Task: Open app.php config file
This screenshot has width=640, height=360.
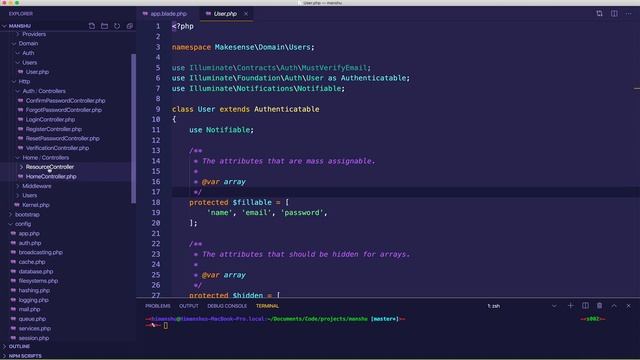Action: (x=29, y=233)
